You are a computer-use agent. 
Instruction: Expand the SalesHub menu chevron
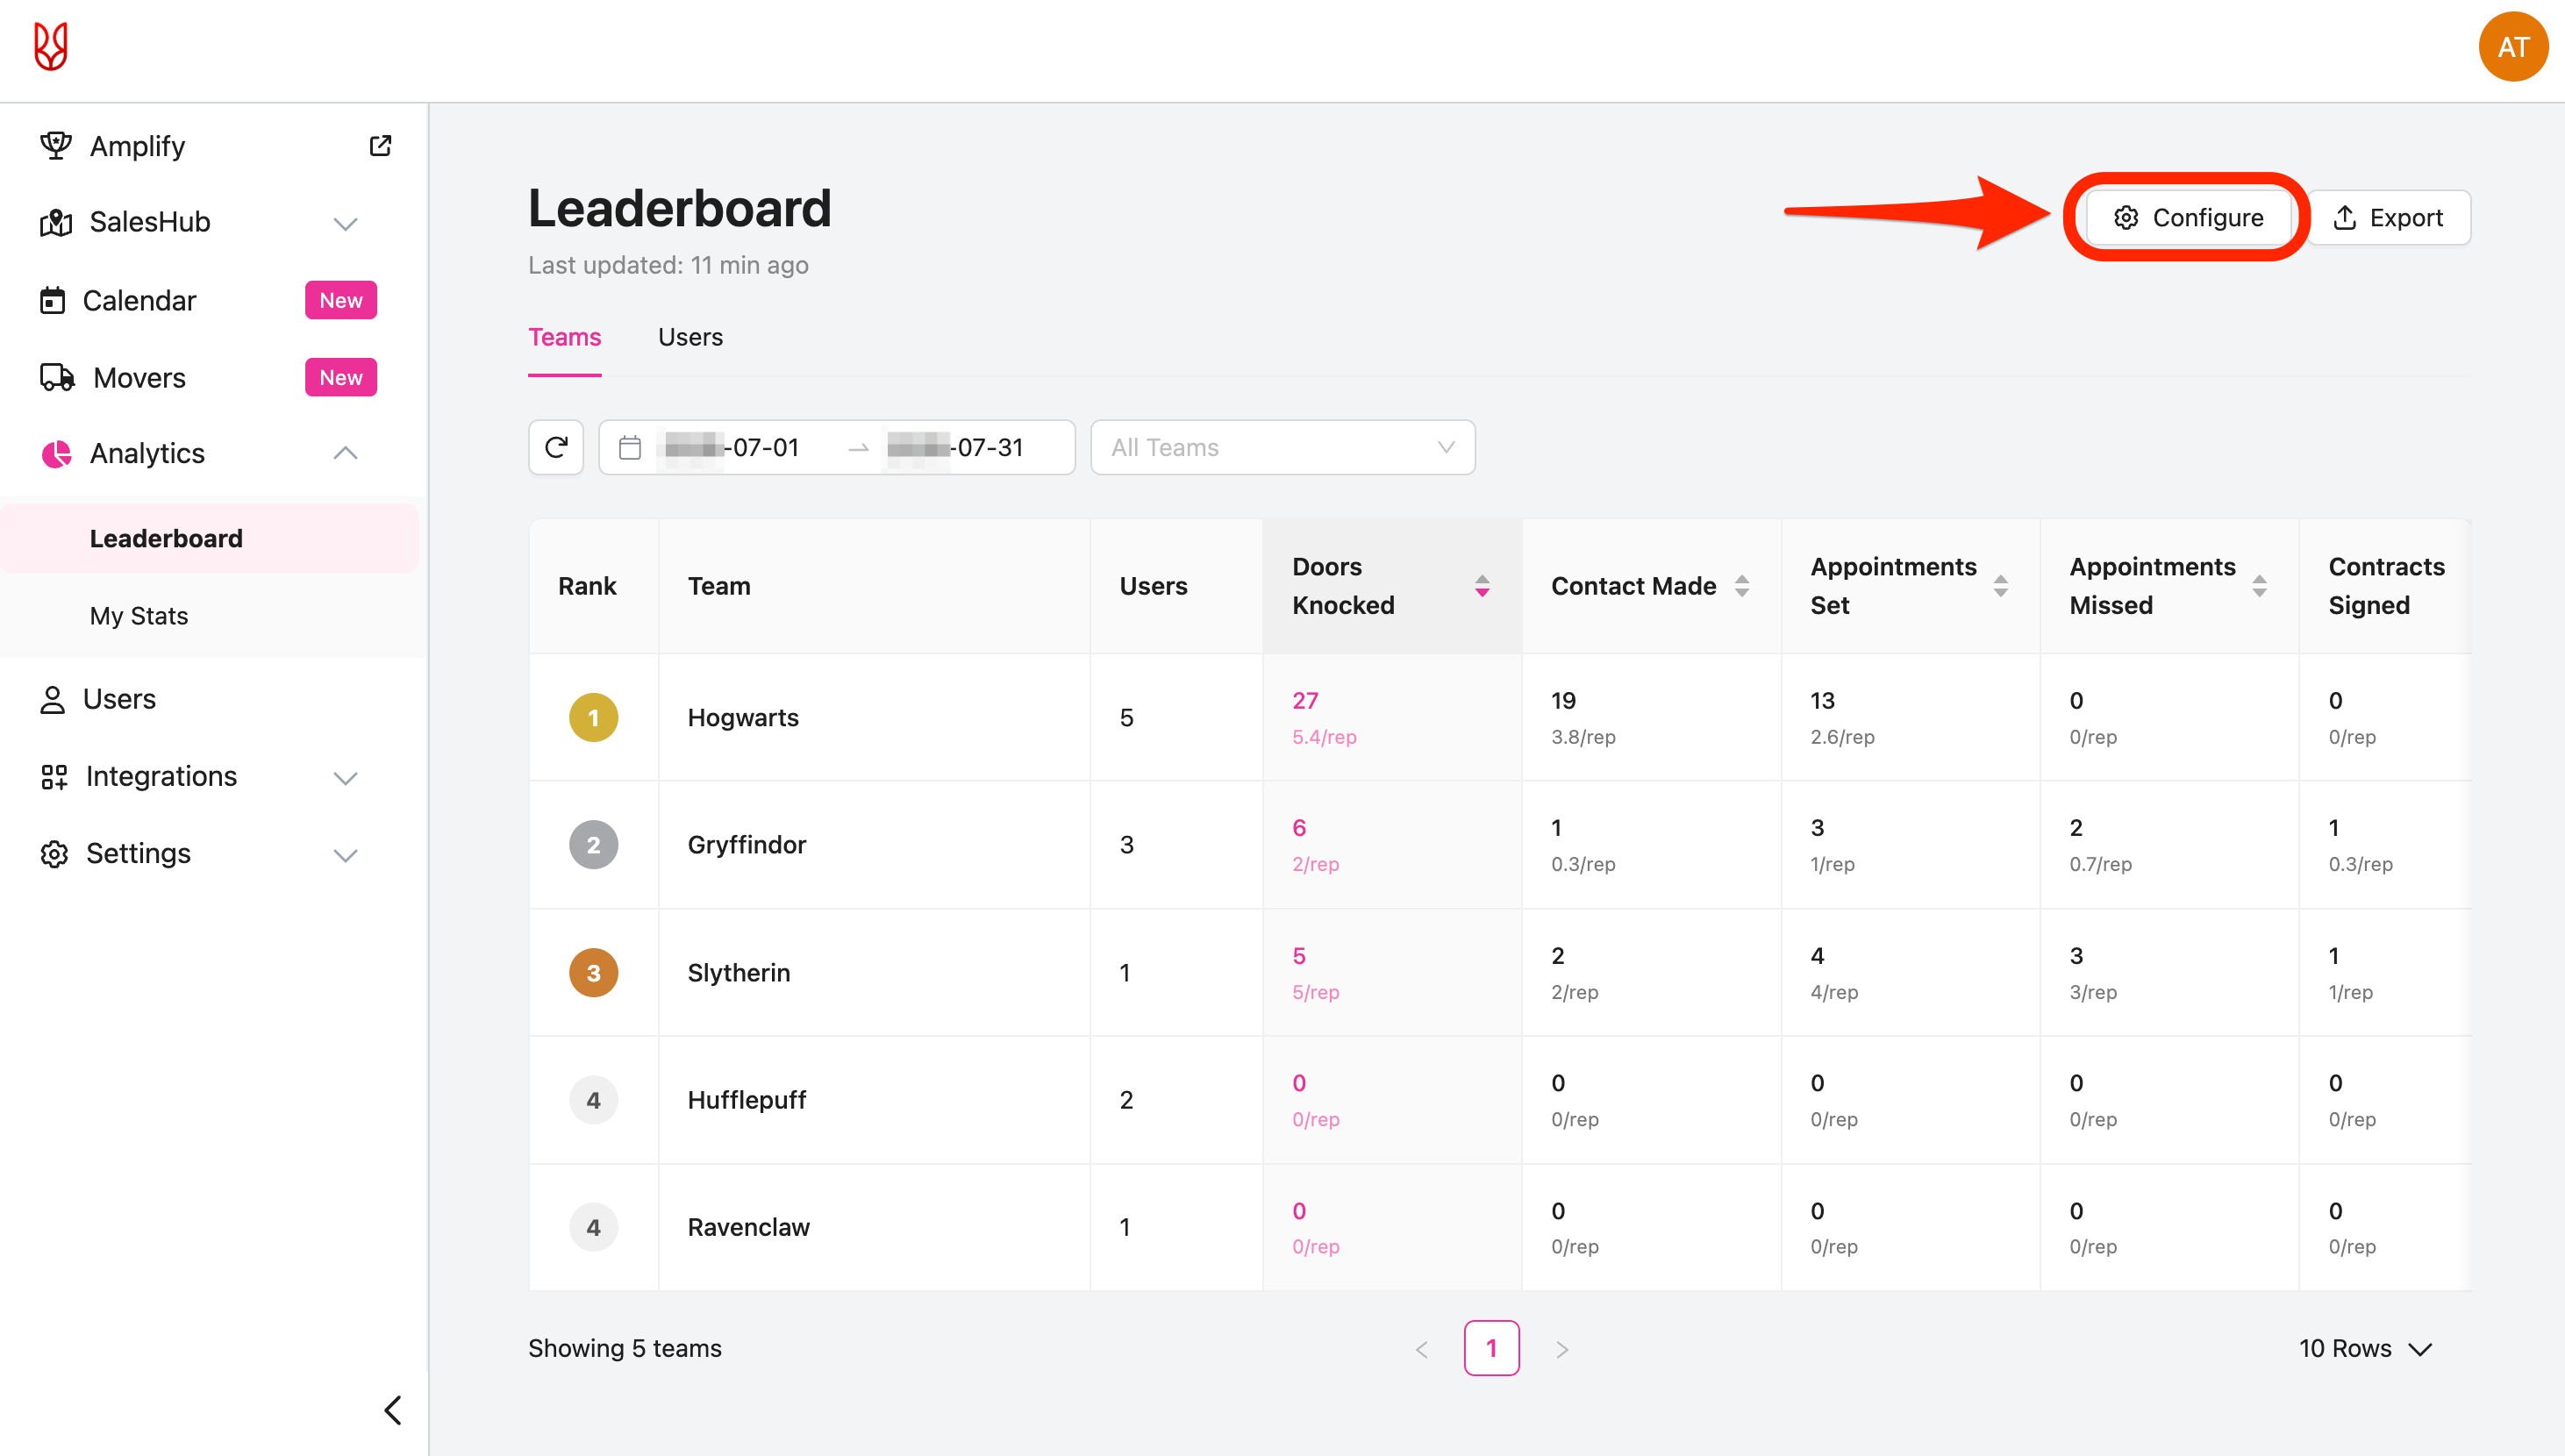[346, 222]
